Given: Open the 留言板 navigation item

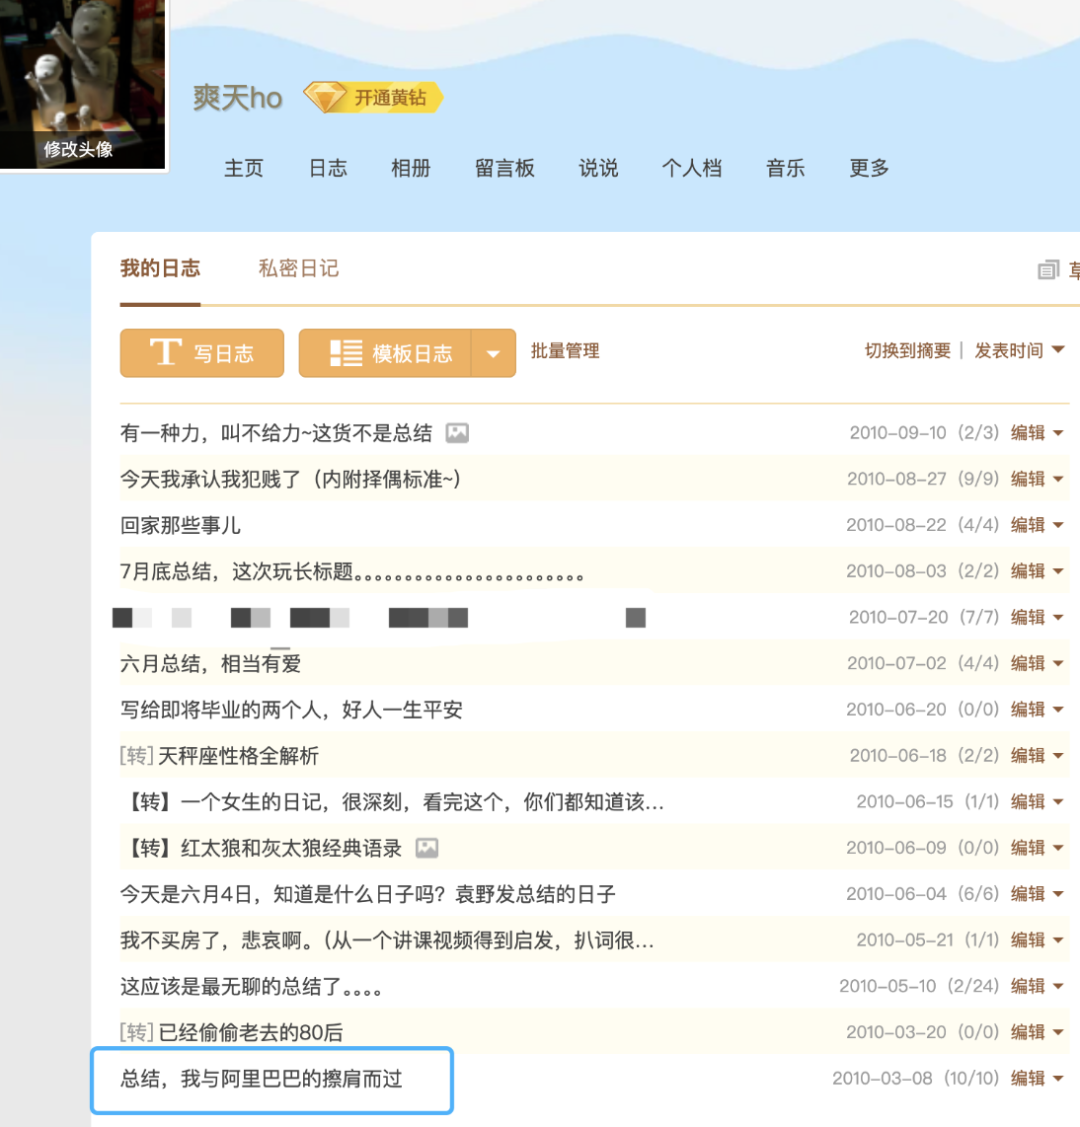Looking at the screenshot, I should tap(504, 168).
